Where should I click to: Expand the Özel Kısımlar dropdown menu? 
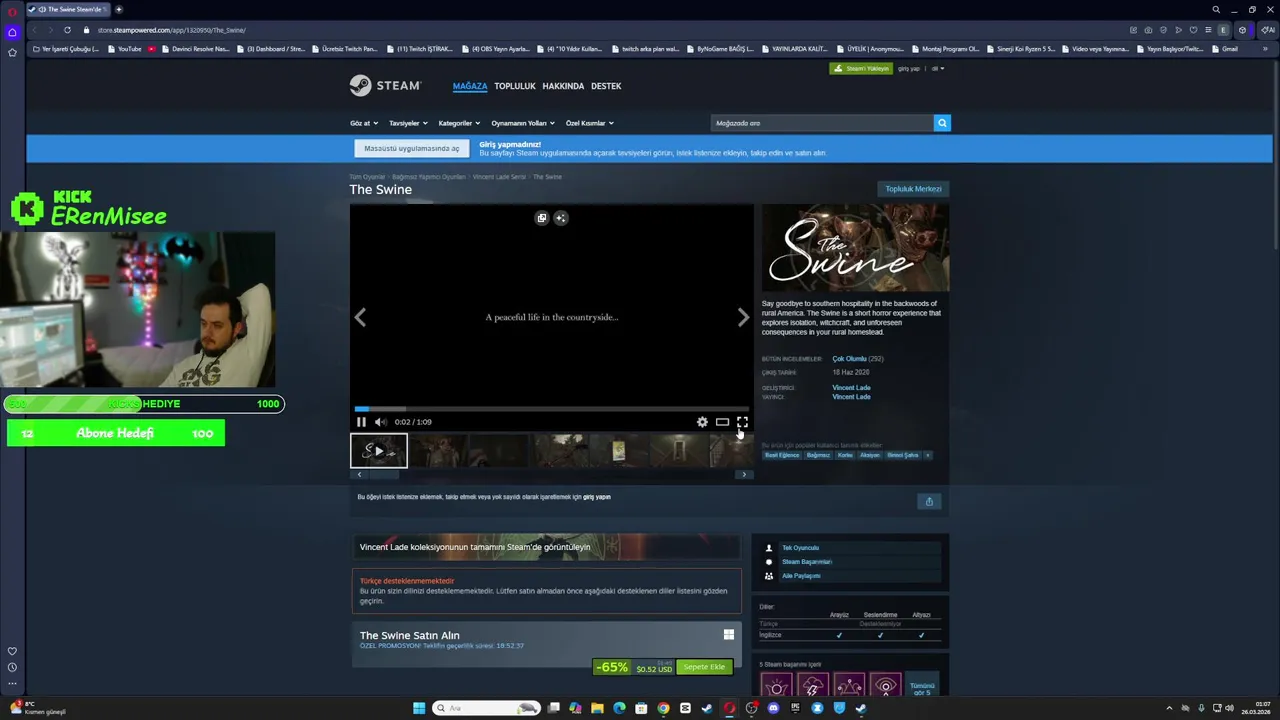[x=590, y=123]
